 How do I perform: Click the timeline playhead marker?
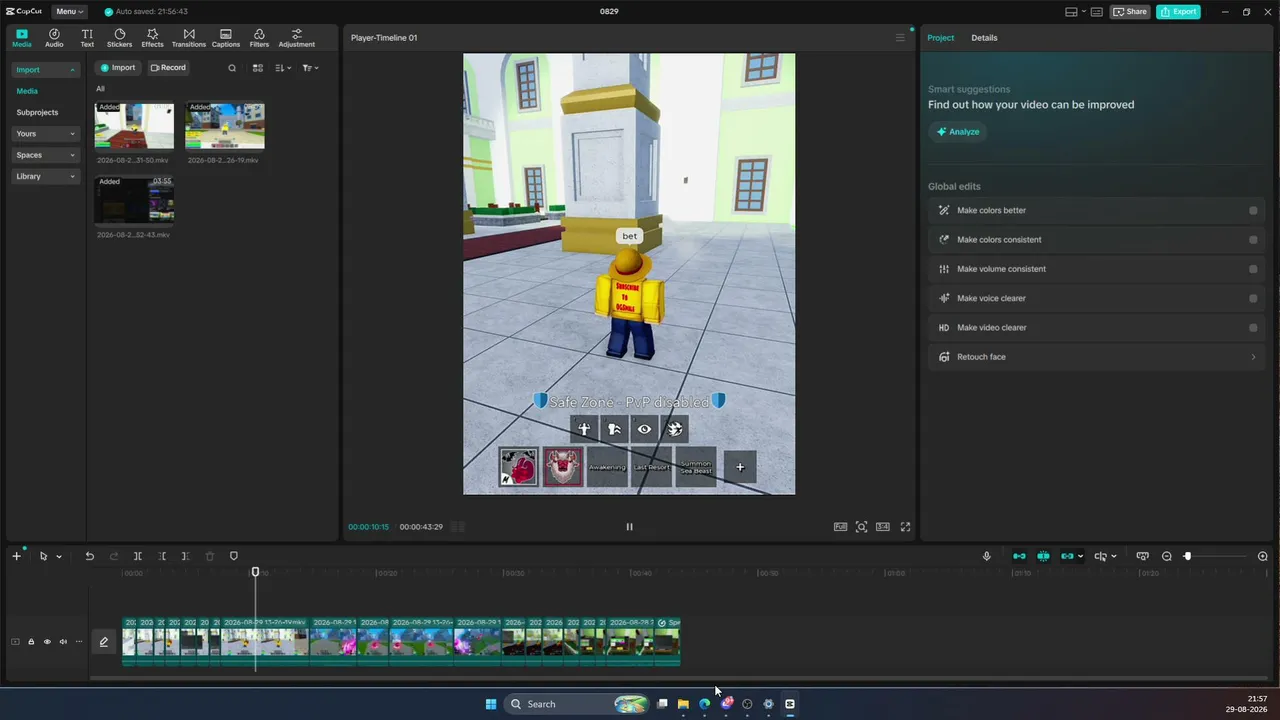pos(255,572)
